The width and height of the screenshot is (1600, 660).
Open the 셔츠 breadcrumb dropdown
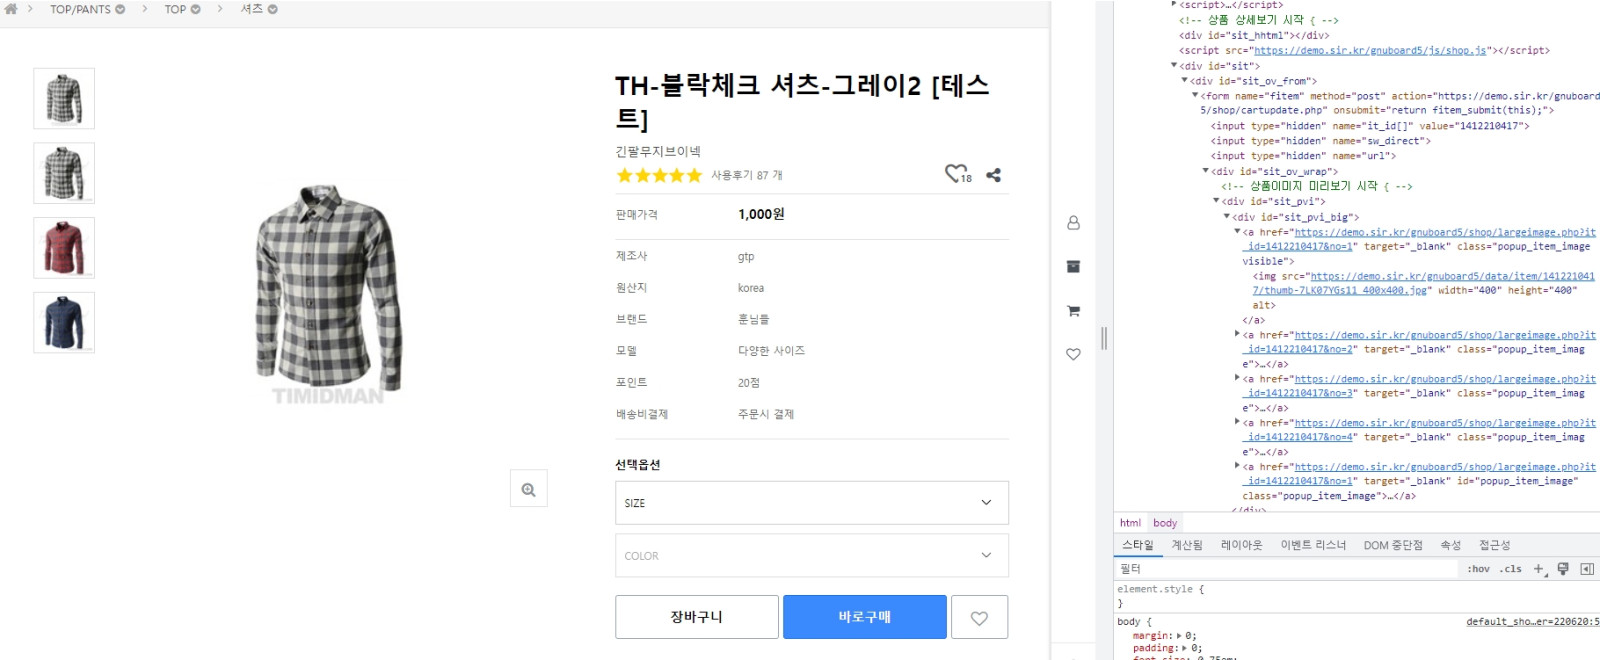tap(259, 9)
